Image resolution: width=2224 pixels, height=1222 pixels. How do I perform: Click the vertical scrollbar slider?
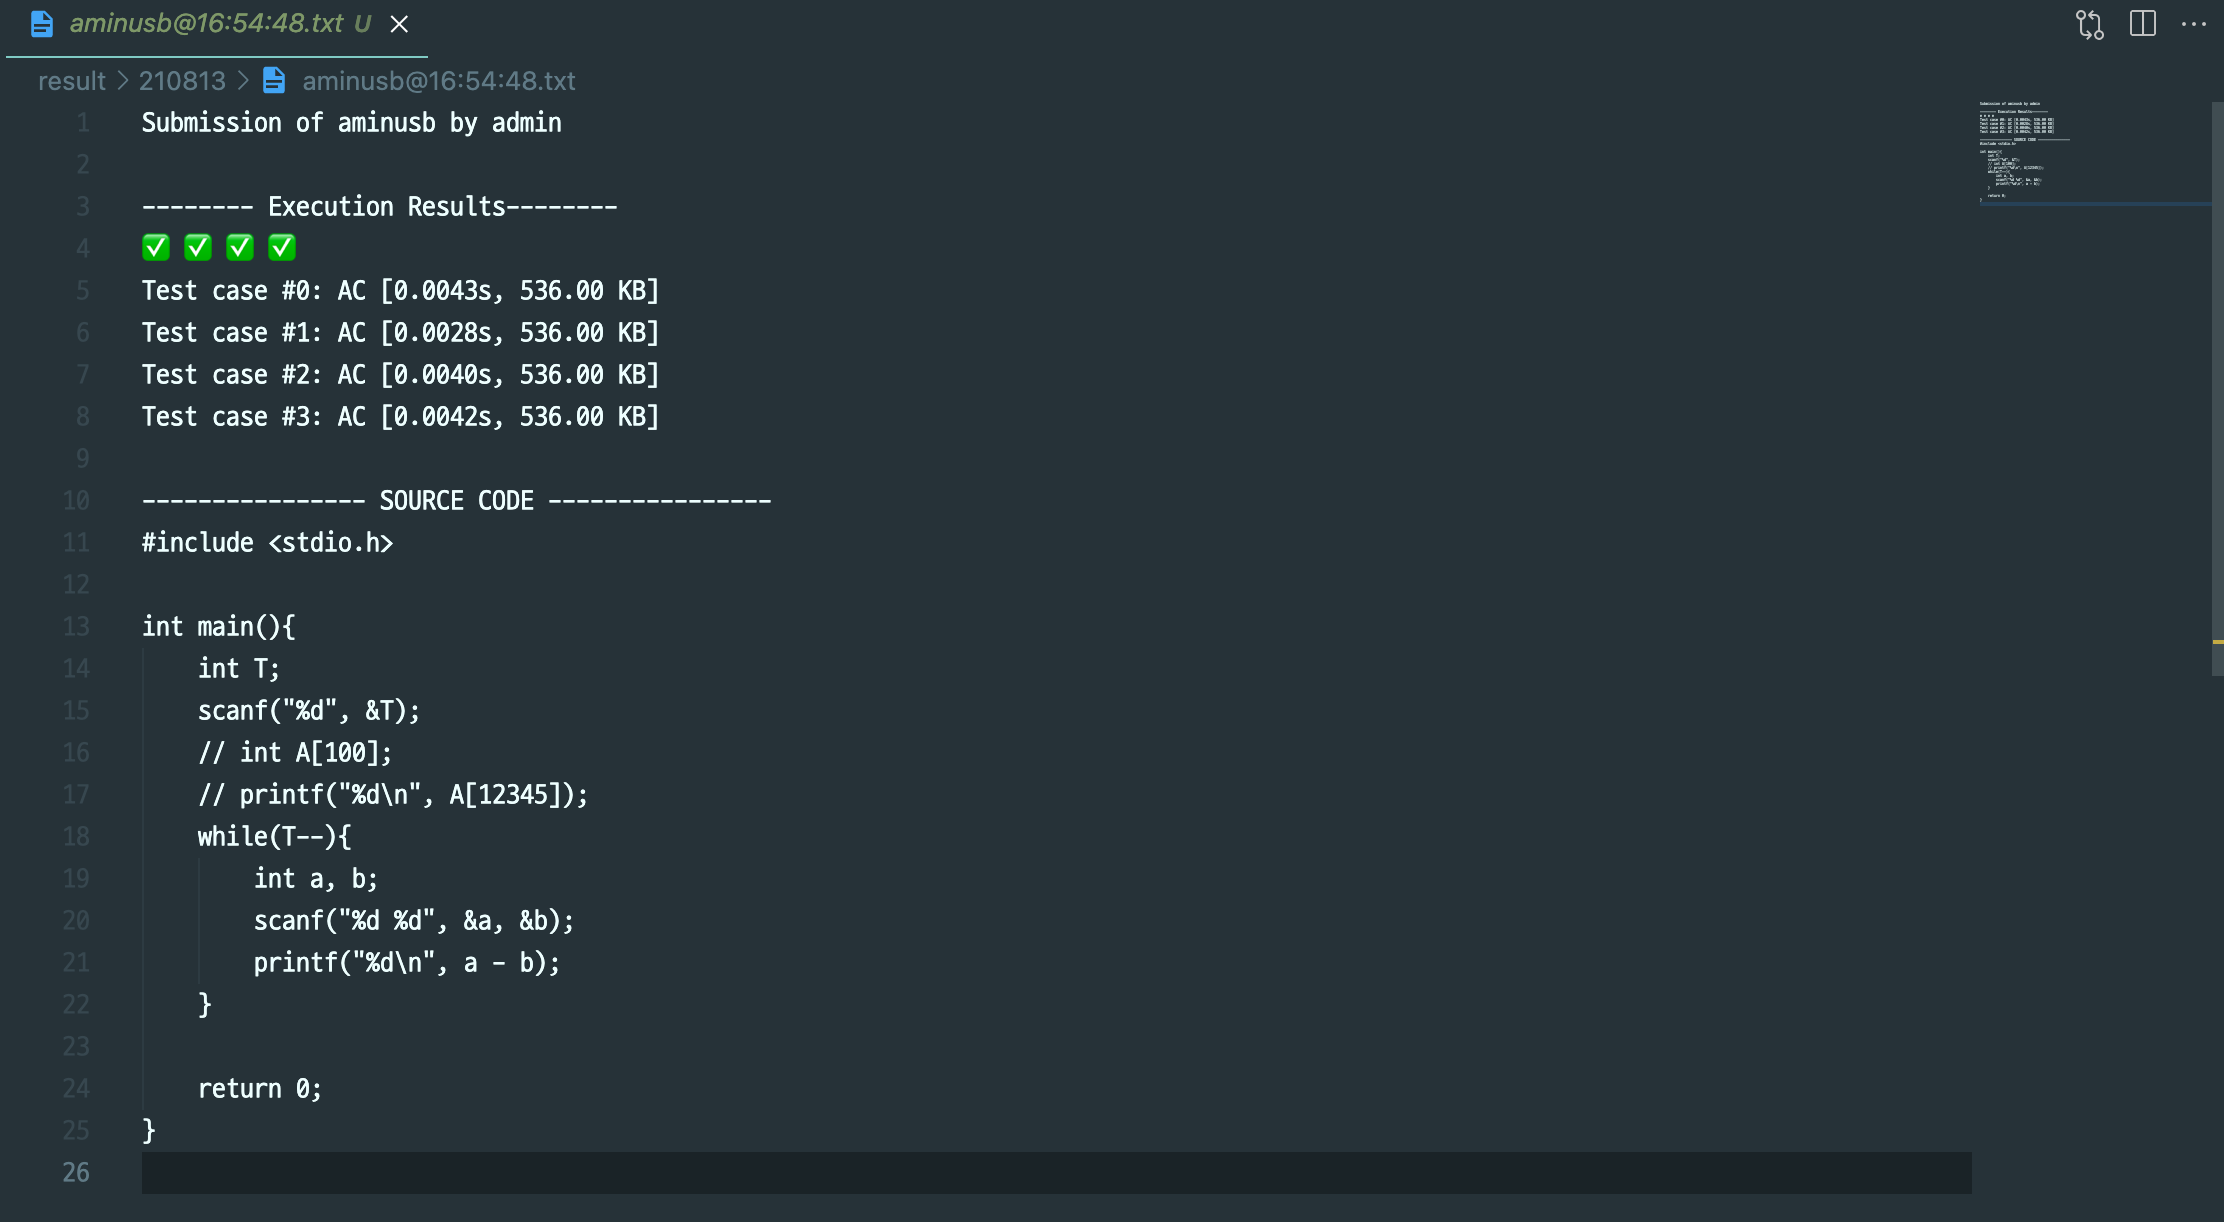pos(2216,390)
